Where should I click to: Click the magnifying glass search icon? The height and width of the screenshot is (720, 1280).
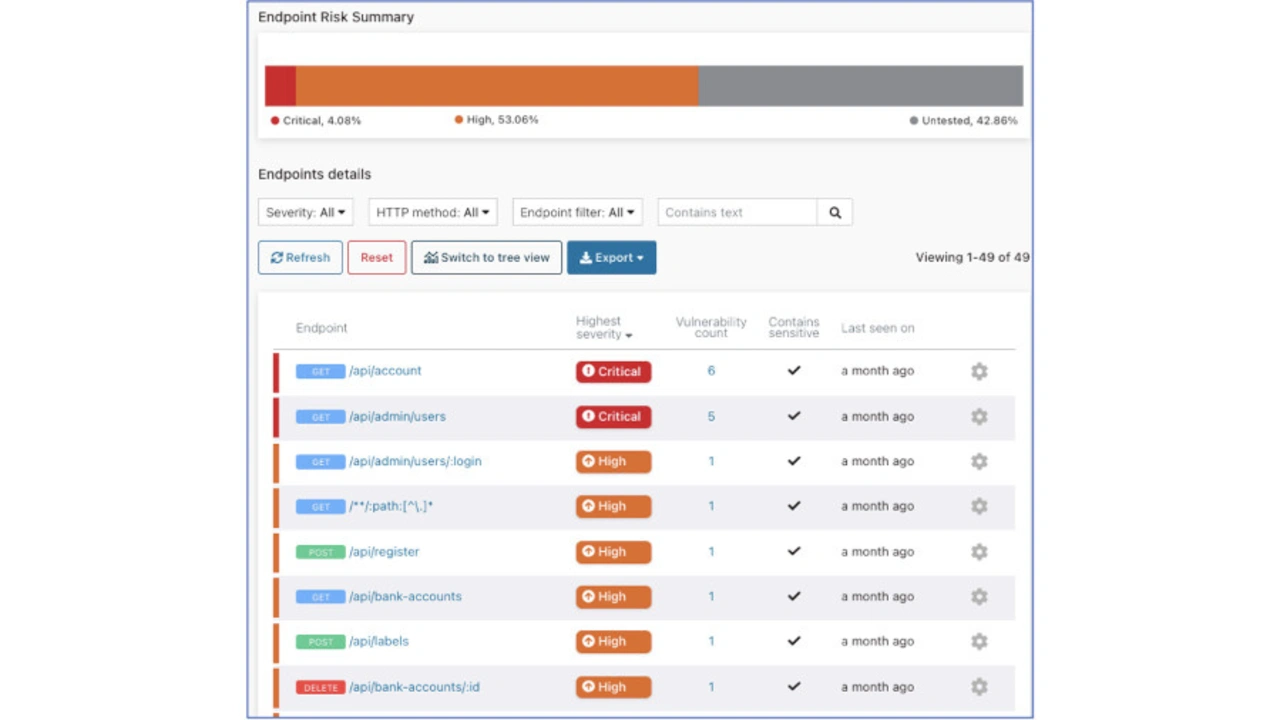pos(835,212)
